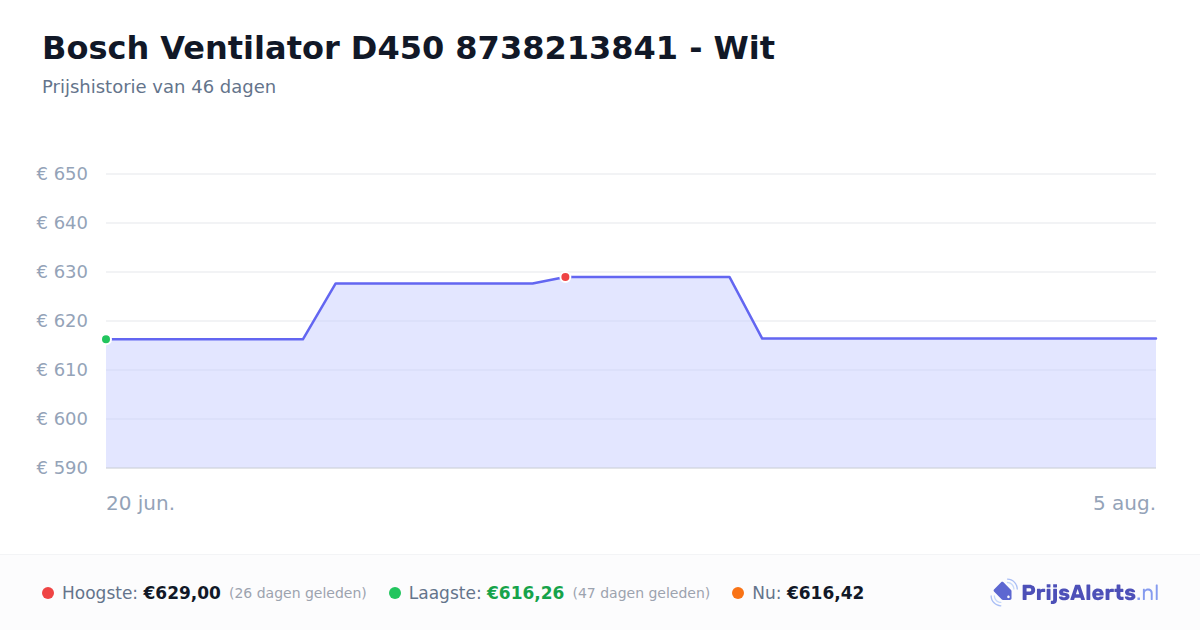The image size is (1200, 630).
Task: Click the 'Nu:' legend label
Action: [766, 593]
